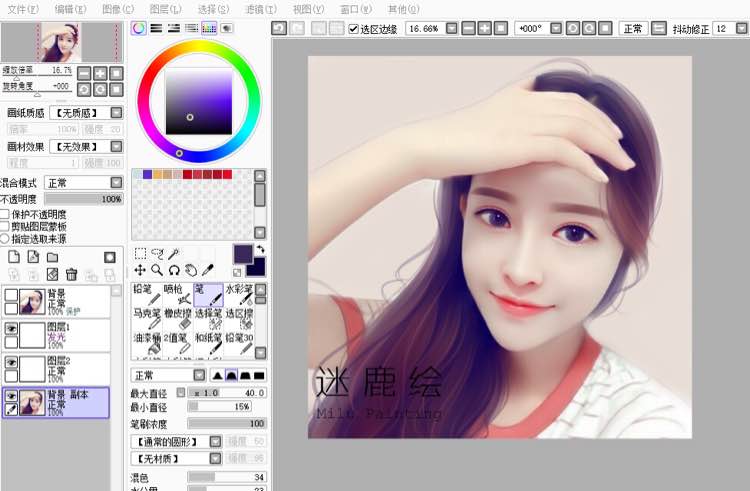
Task: Hide 图层1 using its eye icon
Action: [11, 327]
